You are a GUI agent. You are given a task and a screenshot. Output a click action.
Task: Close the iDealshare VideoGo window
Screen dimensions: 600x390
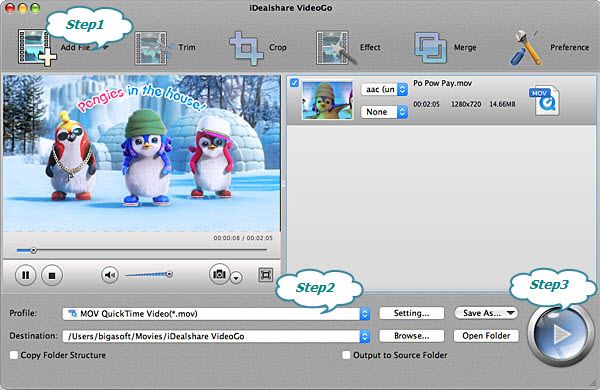click(10, 8)
